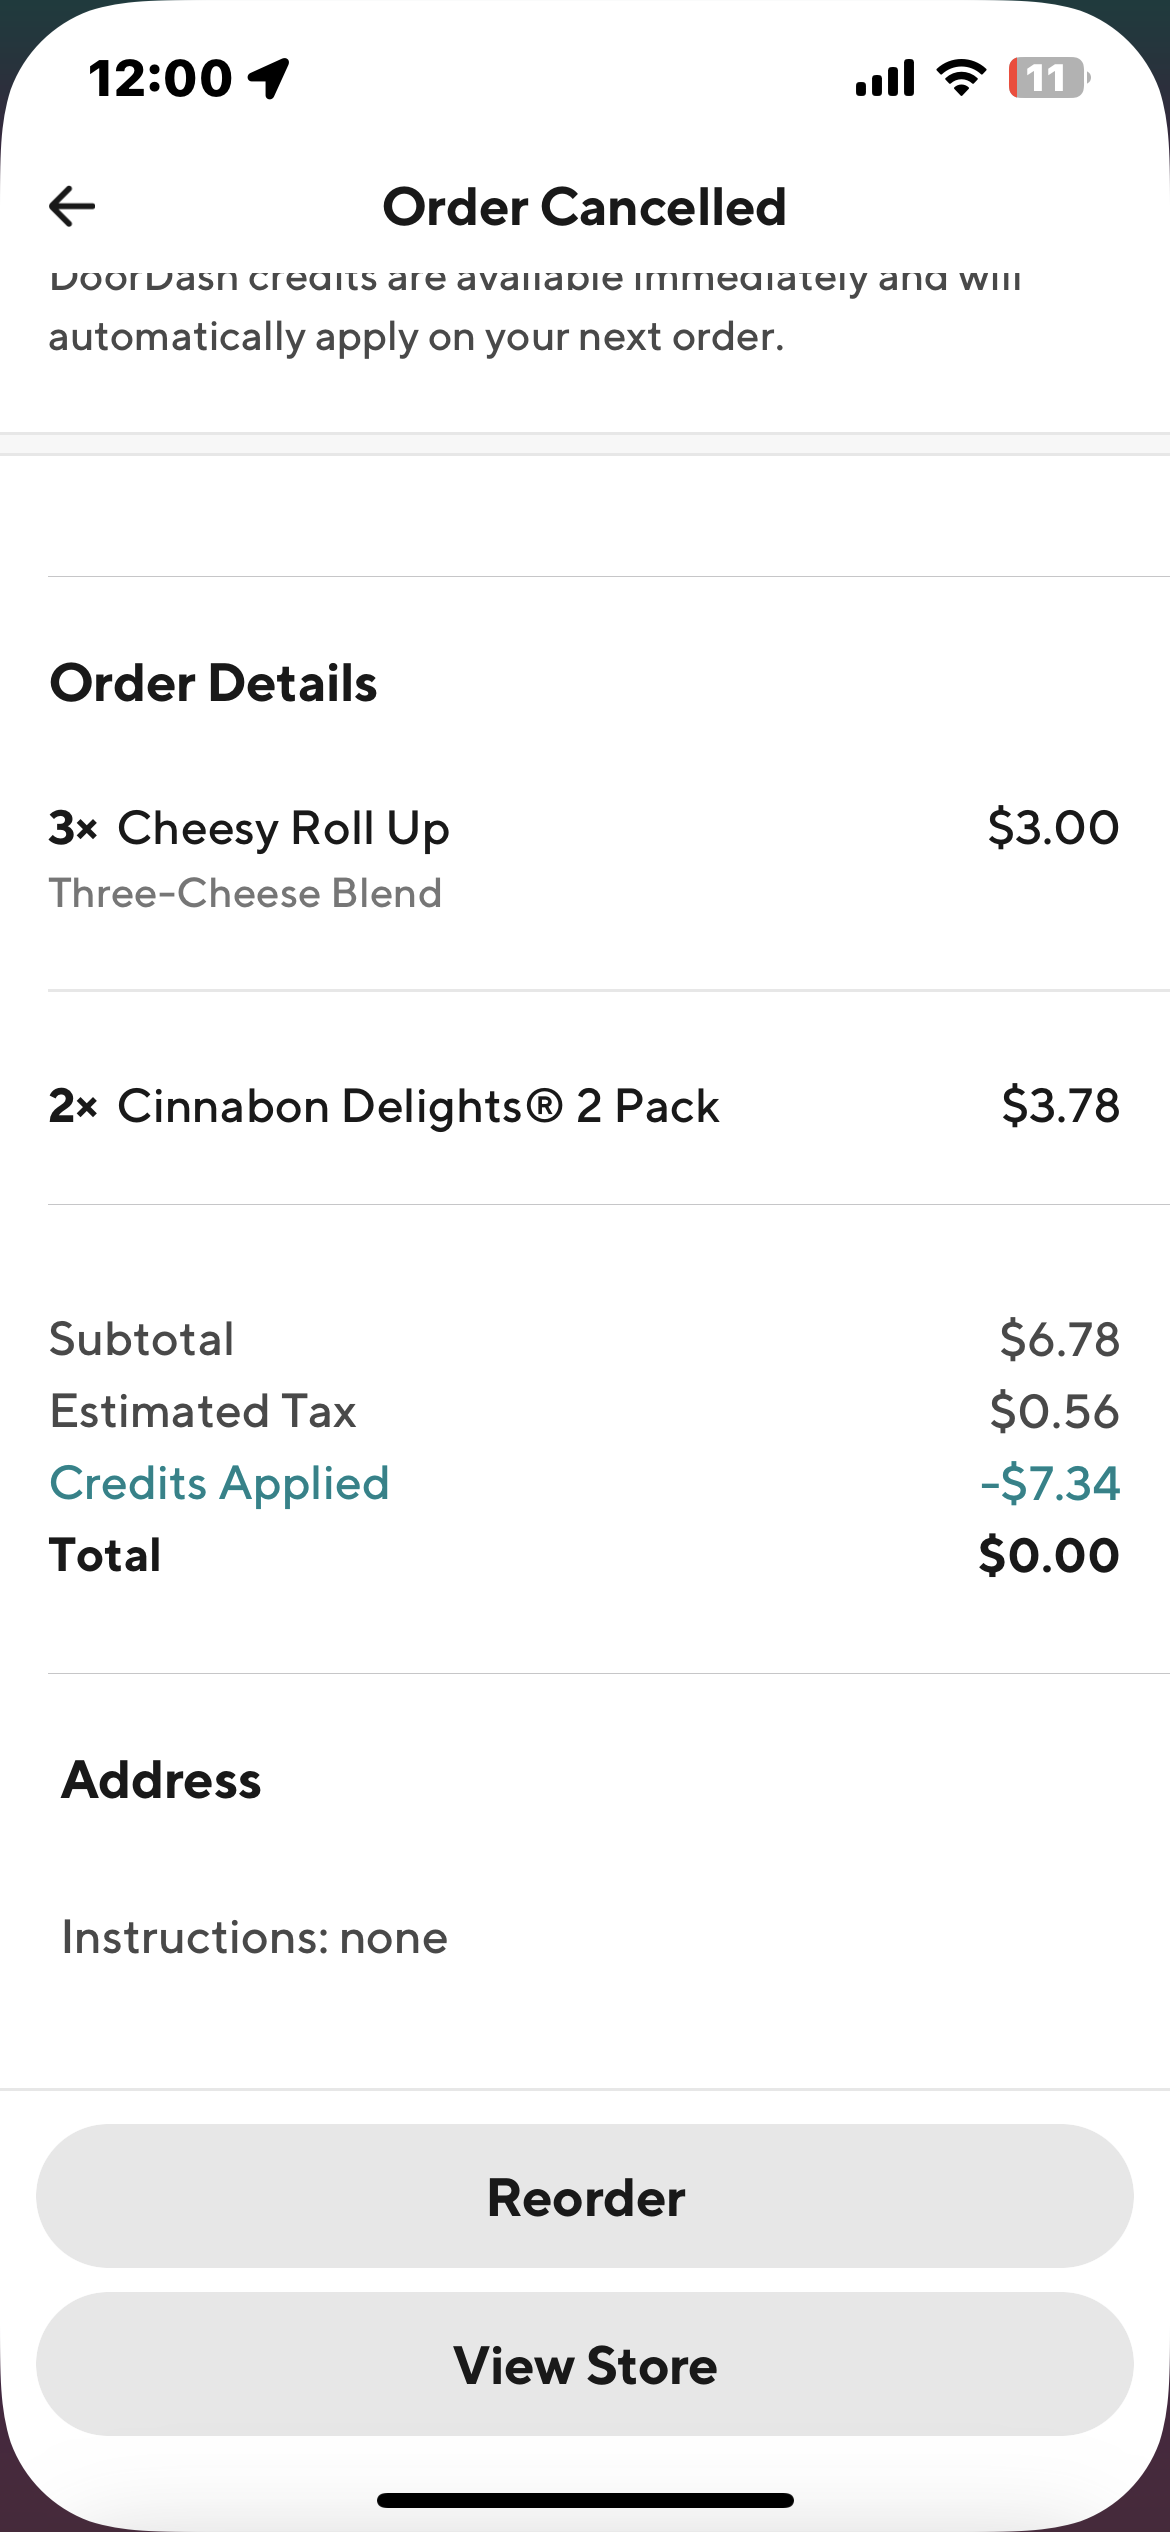
Task: Tap the -$7.34 credits amount
Action: click(x=1050, y=1483)
